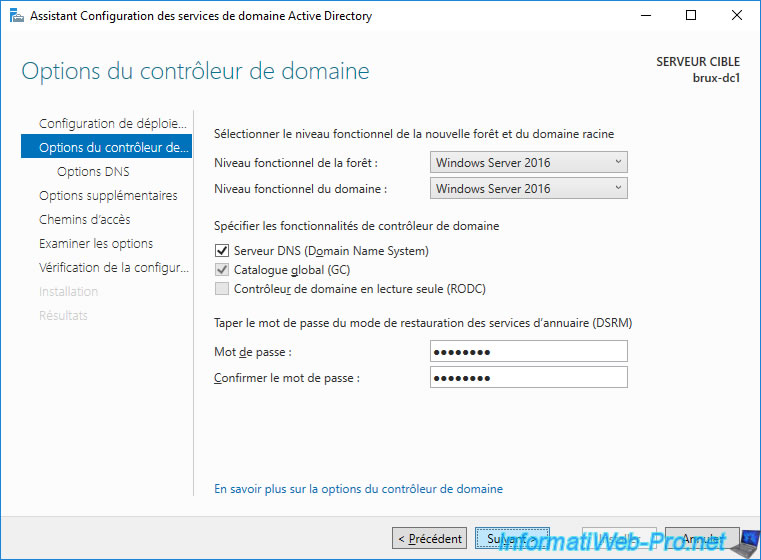Open the Options DNS step
Screen dimensions: 761x560
(93, 171)
